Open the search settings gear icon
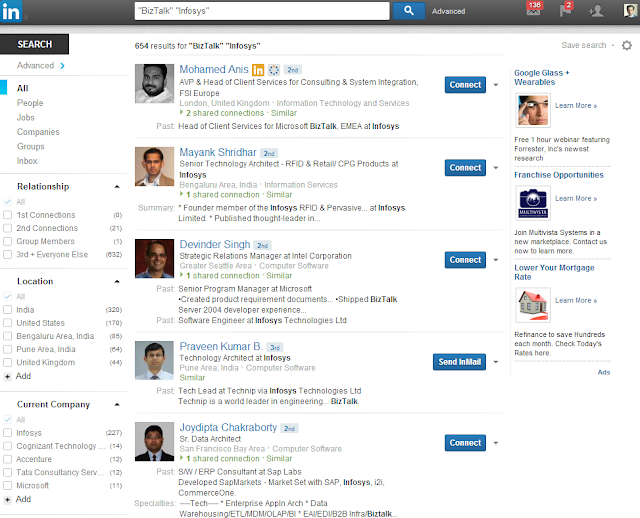The width and height of the screenshot is (640, 518). click(627, 45)
